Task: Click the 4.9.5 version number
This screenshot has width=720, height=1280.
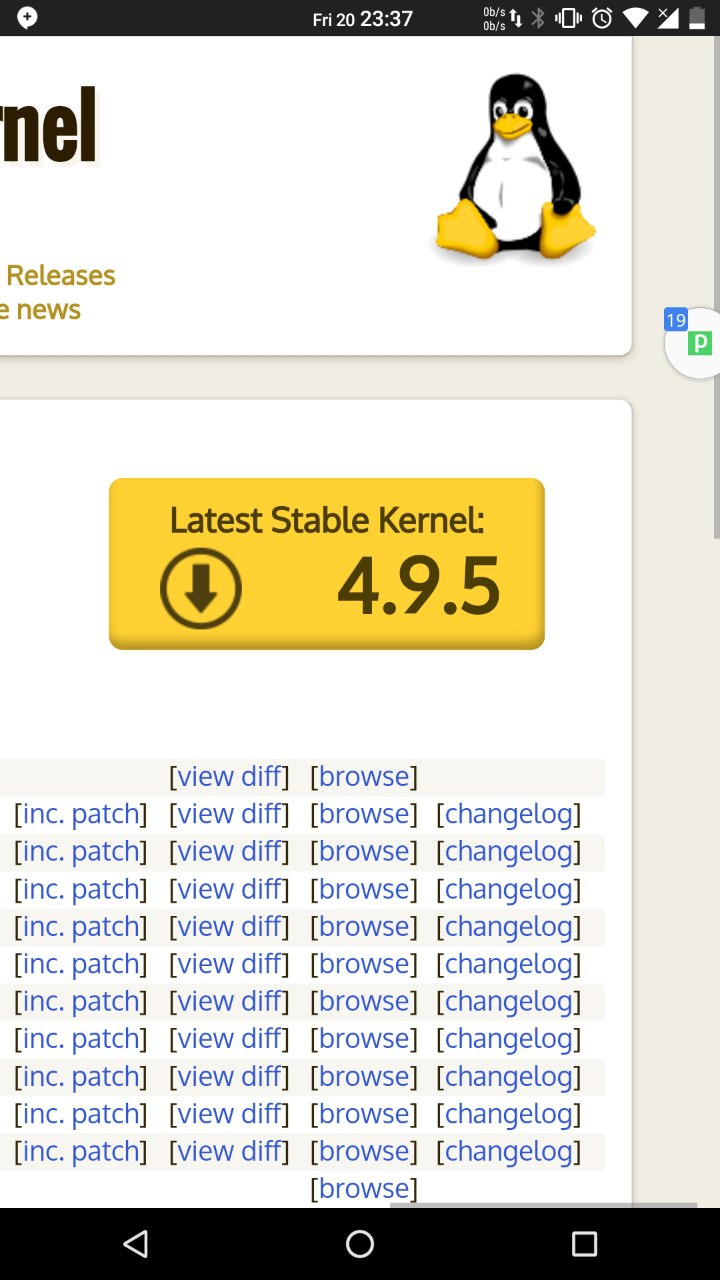Action: [x=419, y=587]
